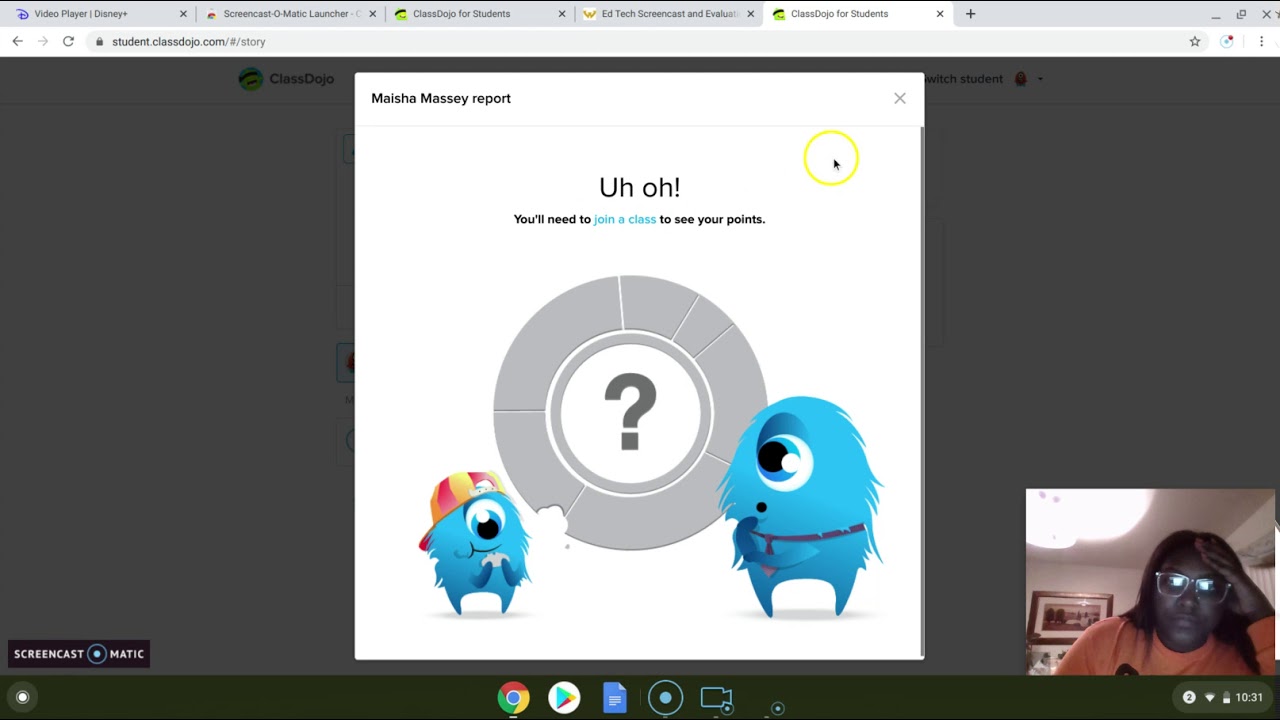Image resolution: width=1280 pixels, height=720 pixels.
Task: Click the Wi-Fi status icon in tray
Action: (1209, 697)
